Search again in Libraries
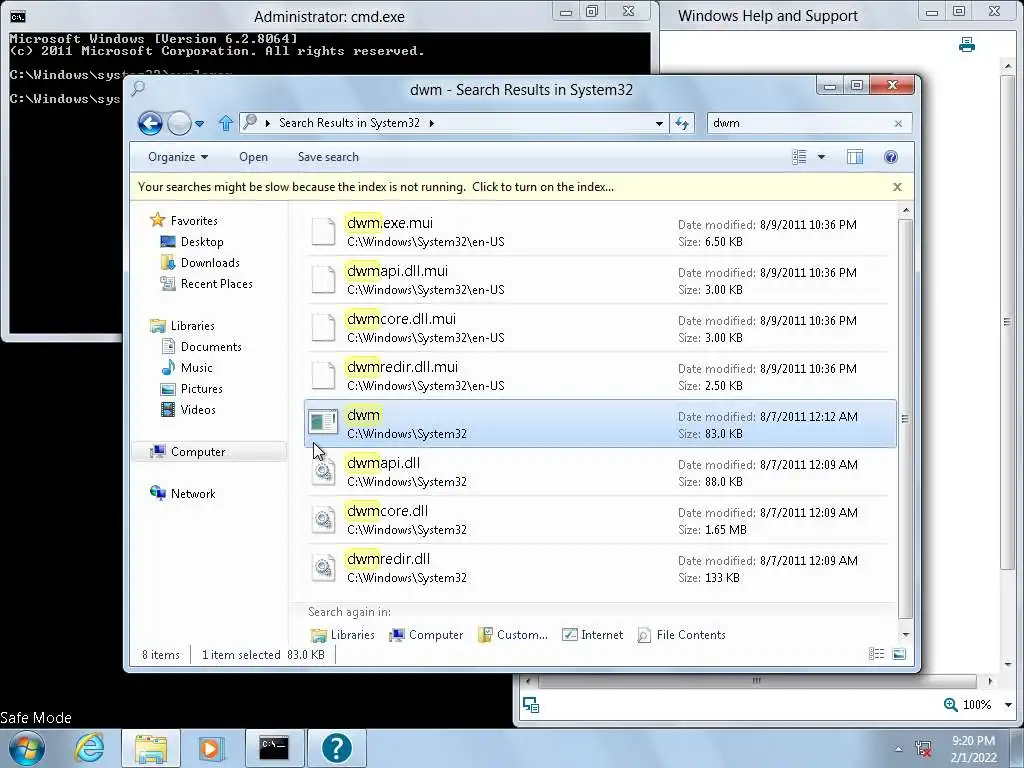 coord(343,635)
